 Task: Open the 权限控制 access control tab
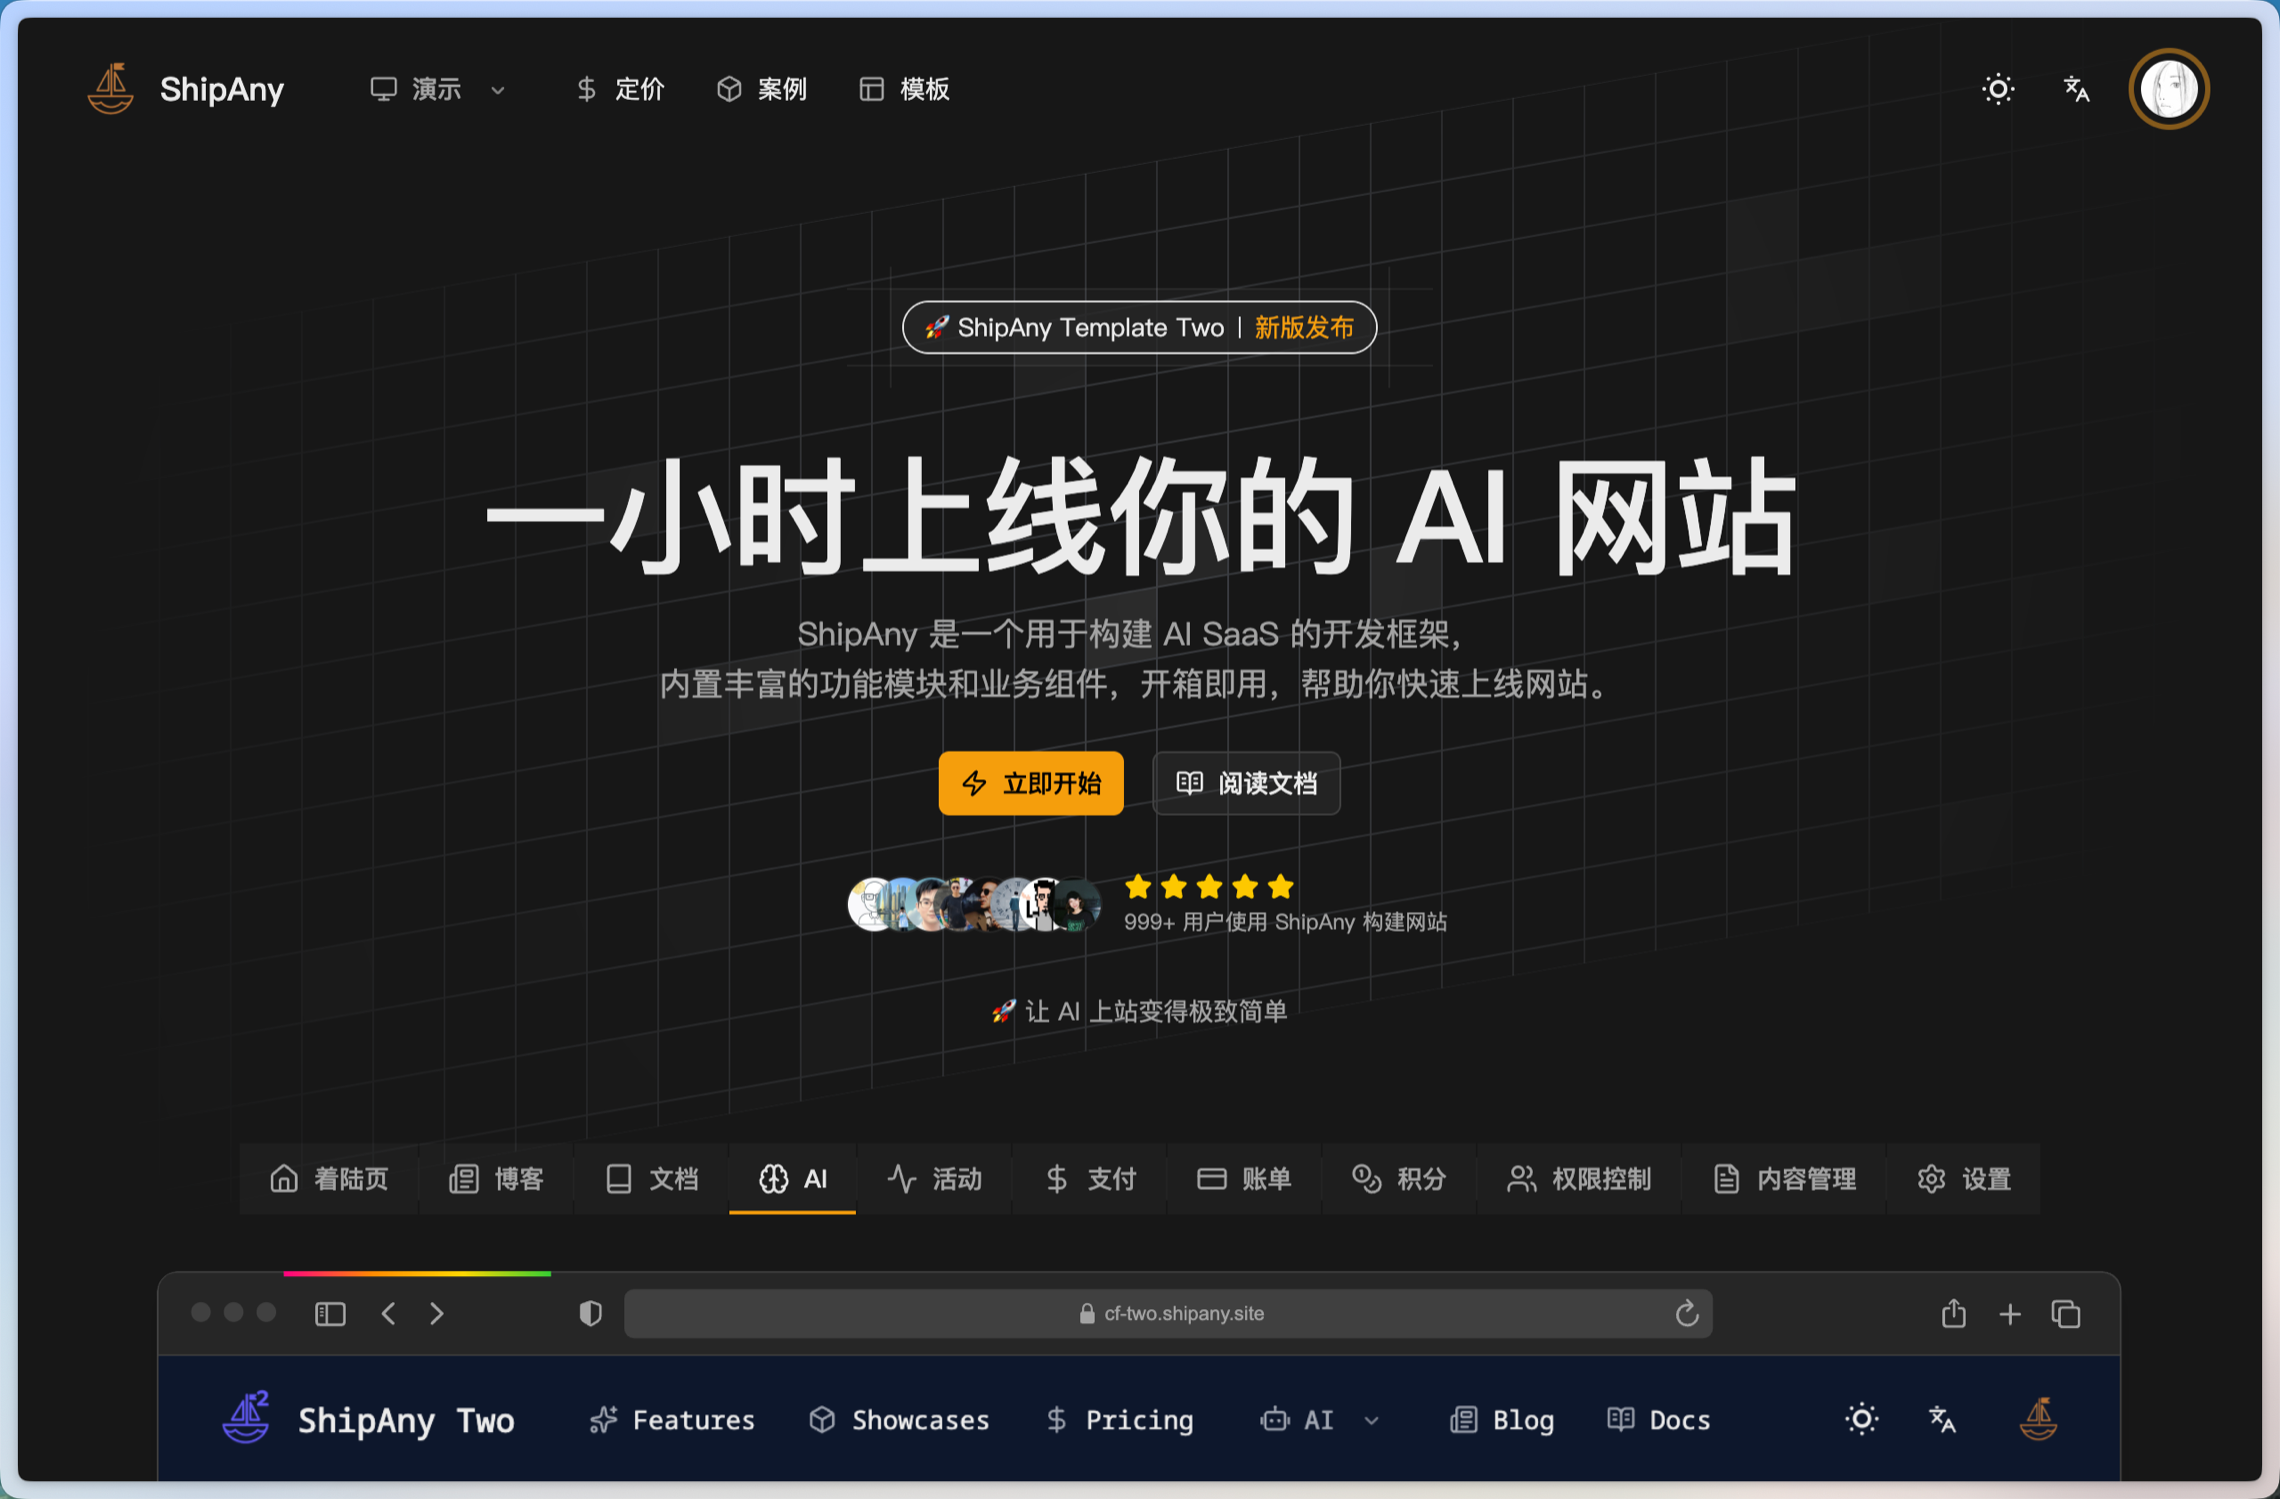[x=1579, y=1179]
